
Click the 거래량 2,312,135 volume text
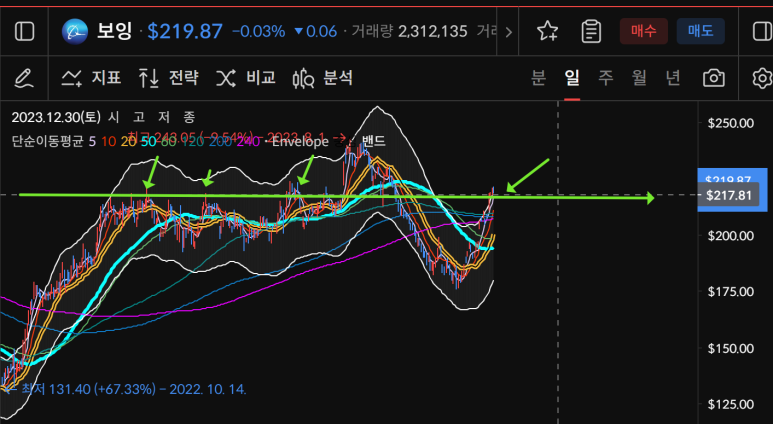(409, 32)
